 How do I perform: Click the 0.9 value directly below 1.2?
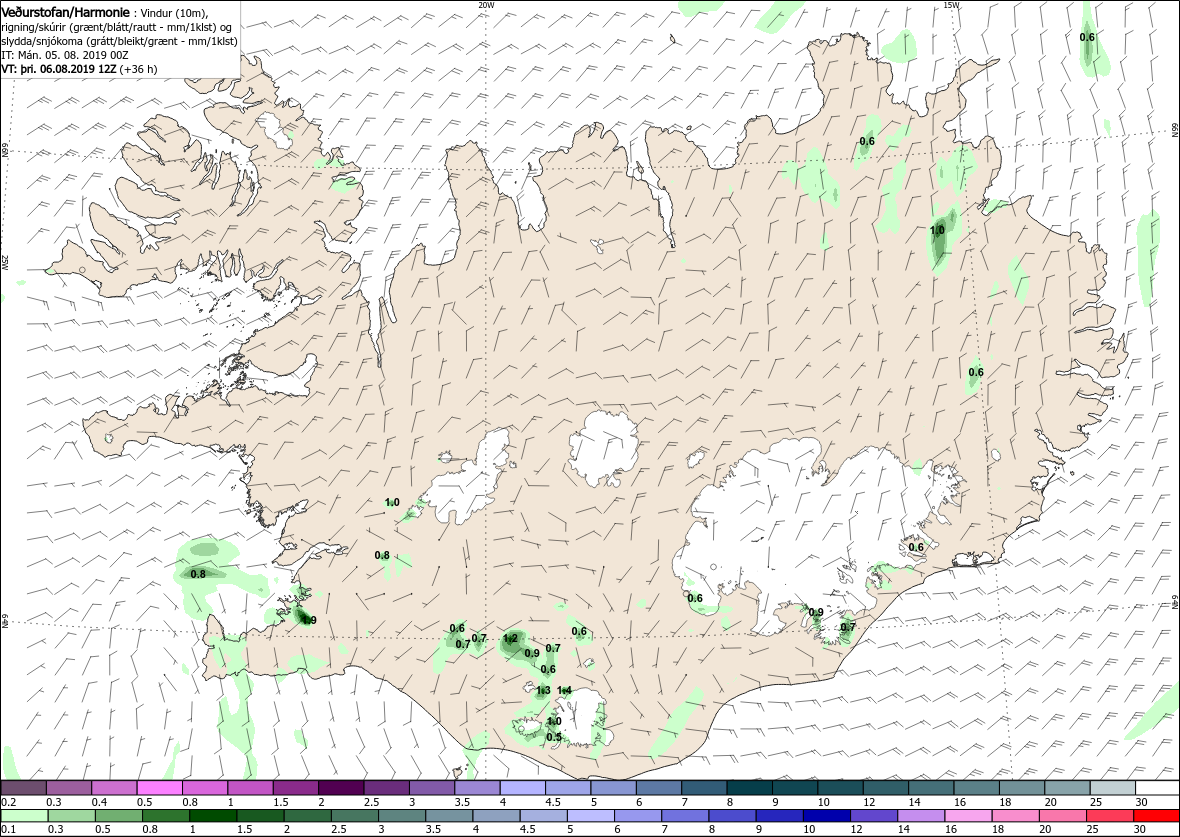(531, 653)
